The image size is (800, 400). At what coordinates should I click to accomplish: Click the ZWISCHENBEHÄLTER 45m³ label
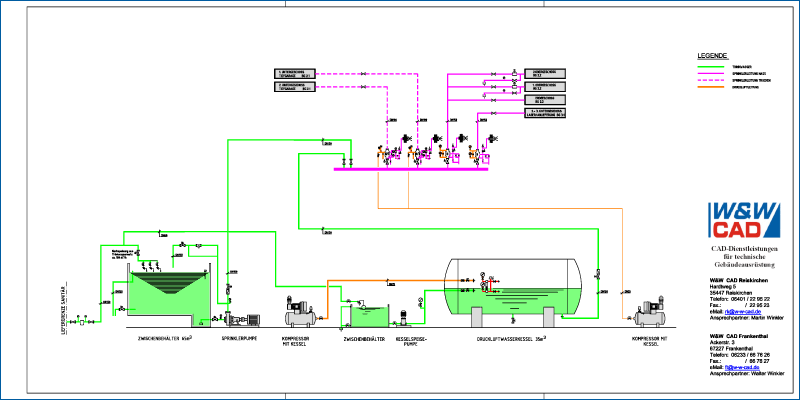coord(164,338)
